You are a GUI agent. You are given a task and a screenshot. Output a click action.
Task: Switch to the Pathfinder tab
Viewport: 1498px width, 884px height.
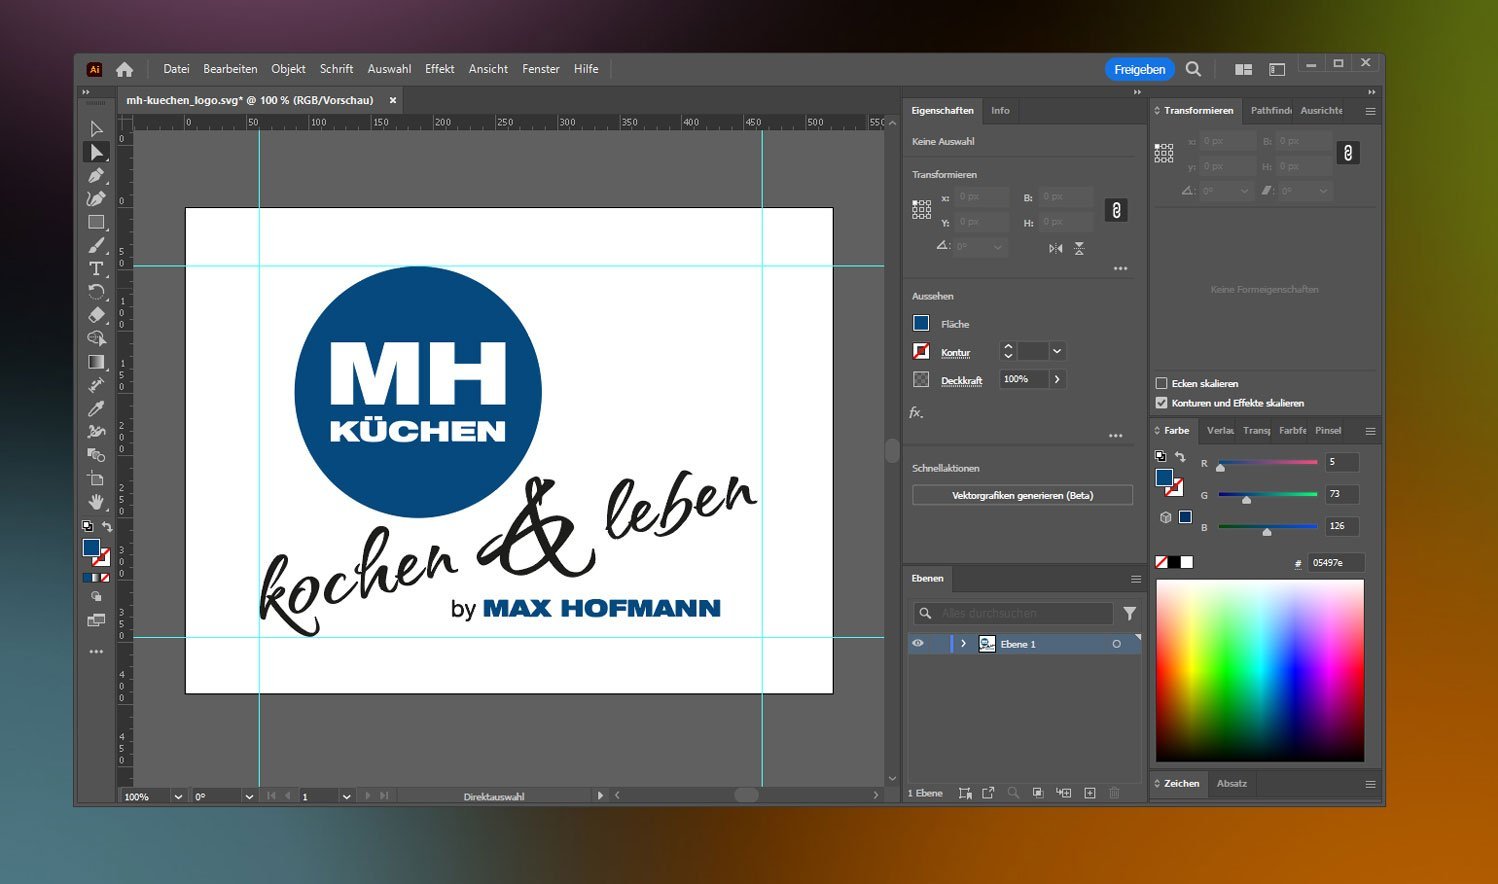tap(1270, 110)
